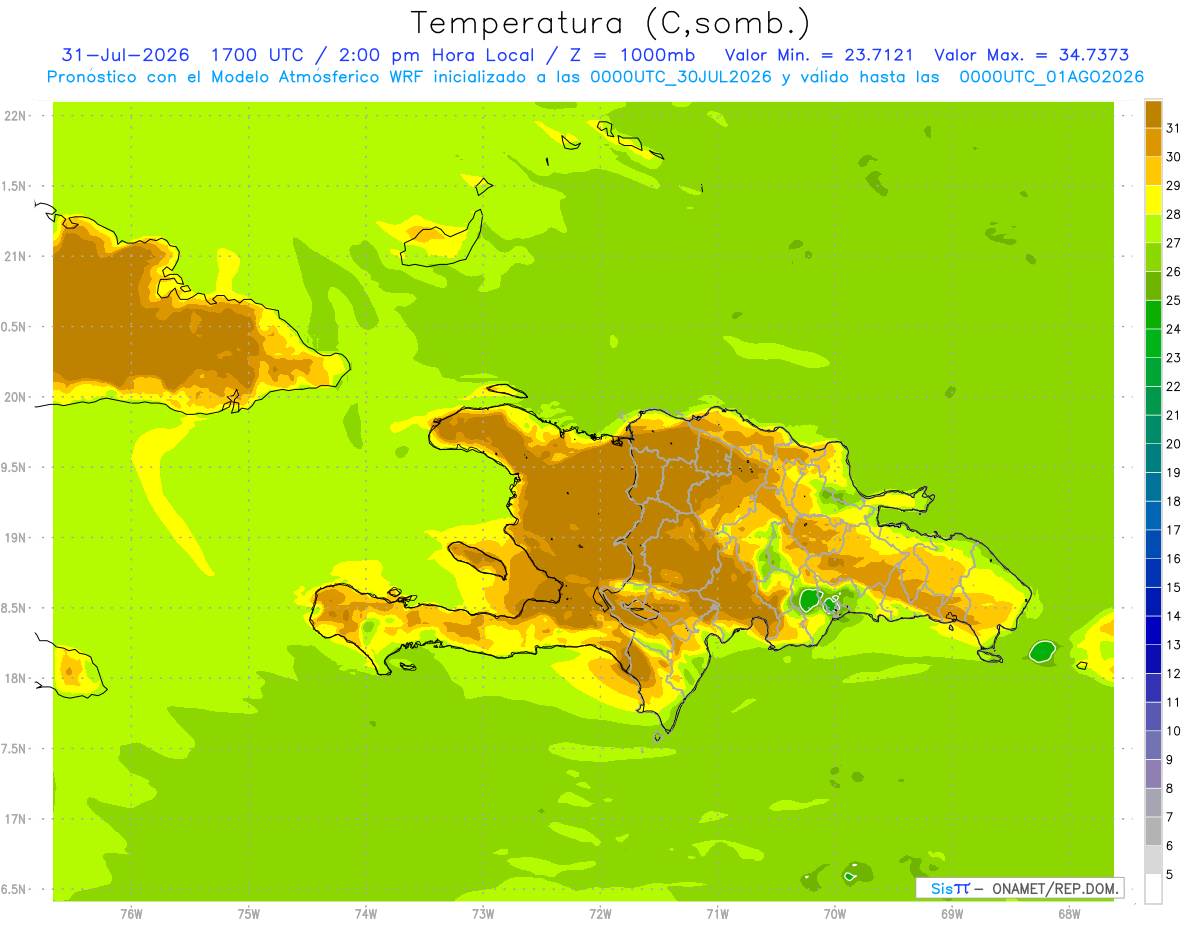
Task: Click the date text "31-Jul-2026"
Action: [x=126, y=55]
